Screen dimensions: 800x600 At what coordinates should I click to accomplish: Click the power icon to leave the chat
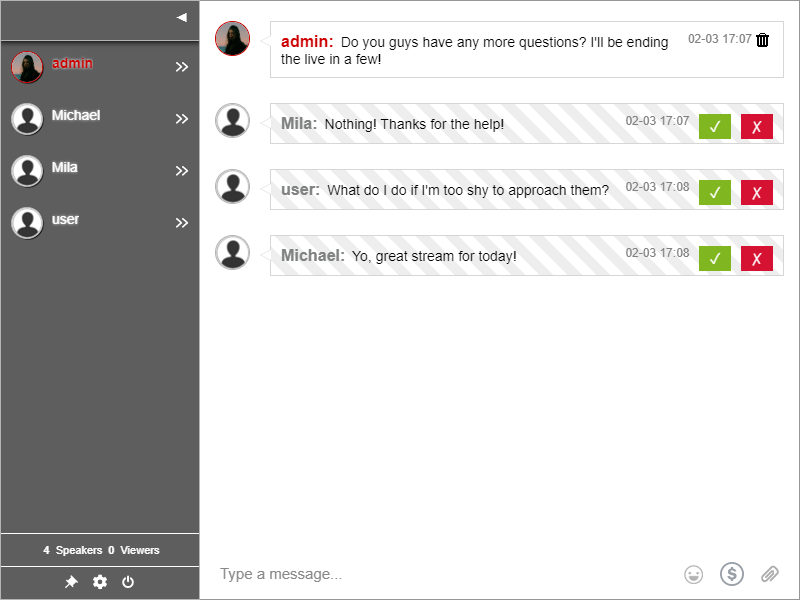[x=128, y=581]
